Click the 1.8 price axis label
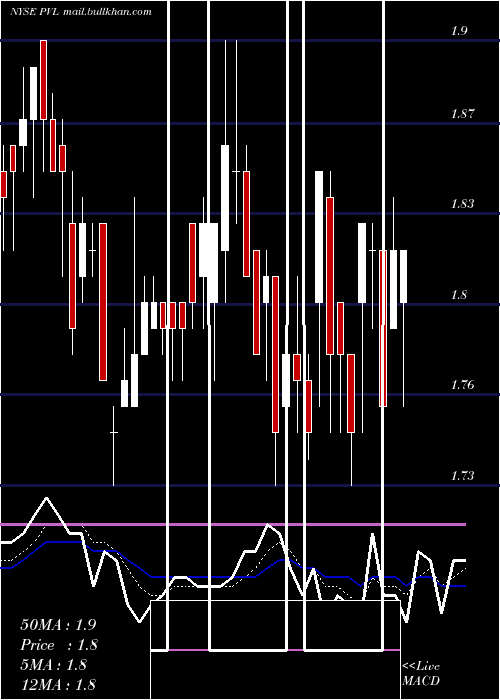Viewport: 500px width, 700px height. pyautogui.click(x=459, y=295)
